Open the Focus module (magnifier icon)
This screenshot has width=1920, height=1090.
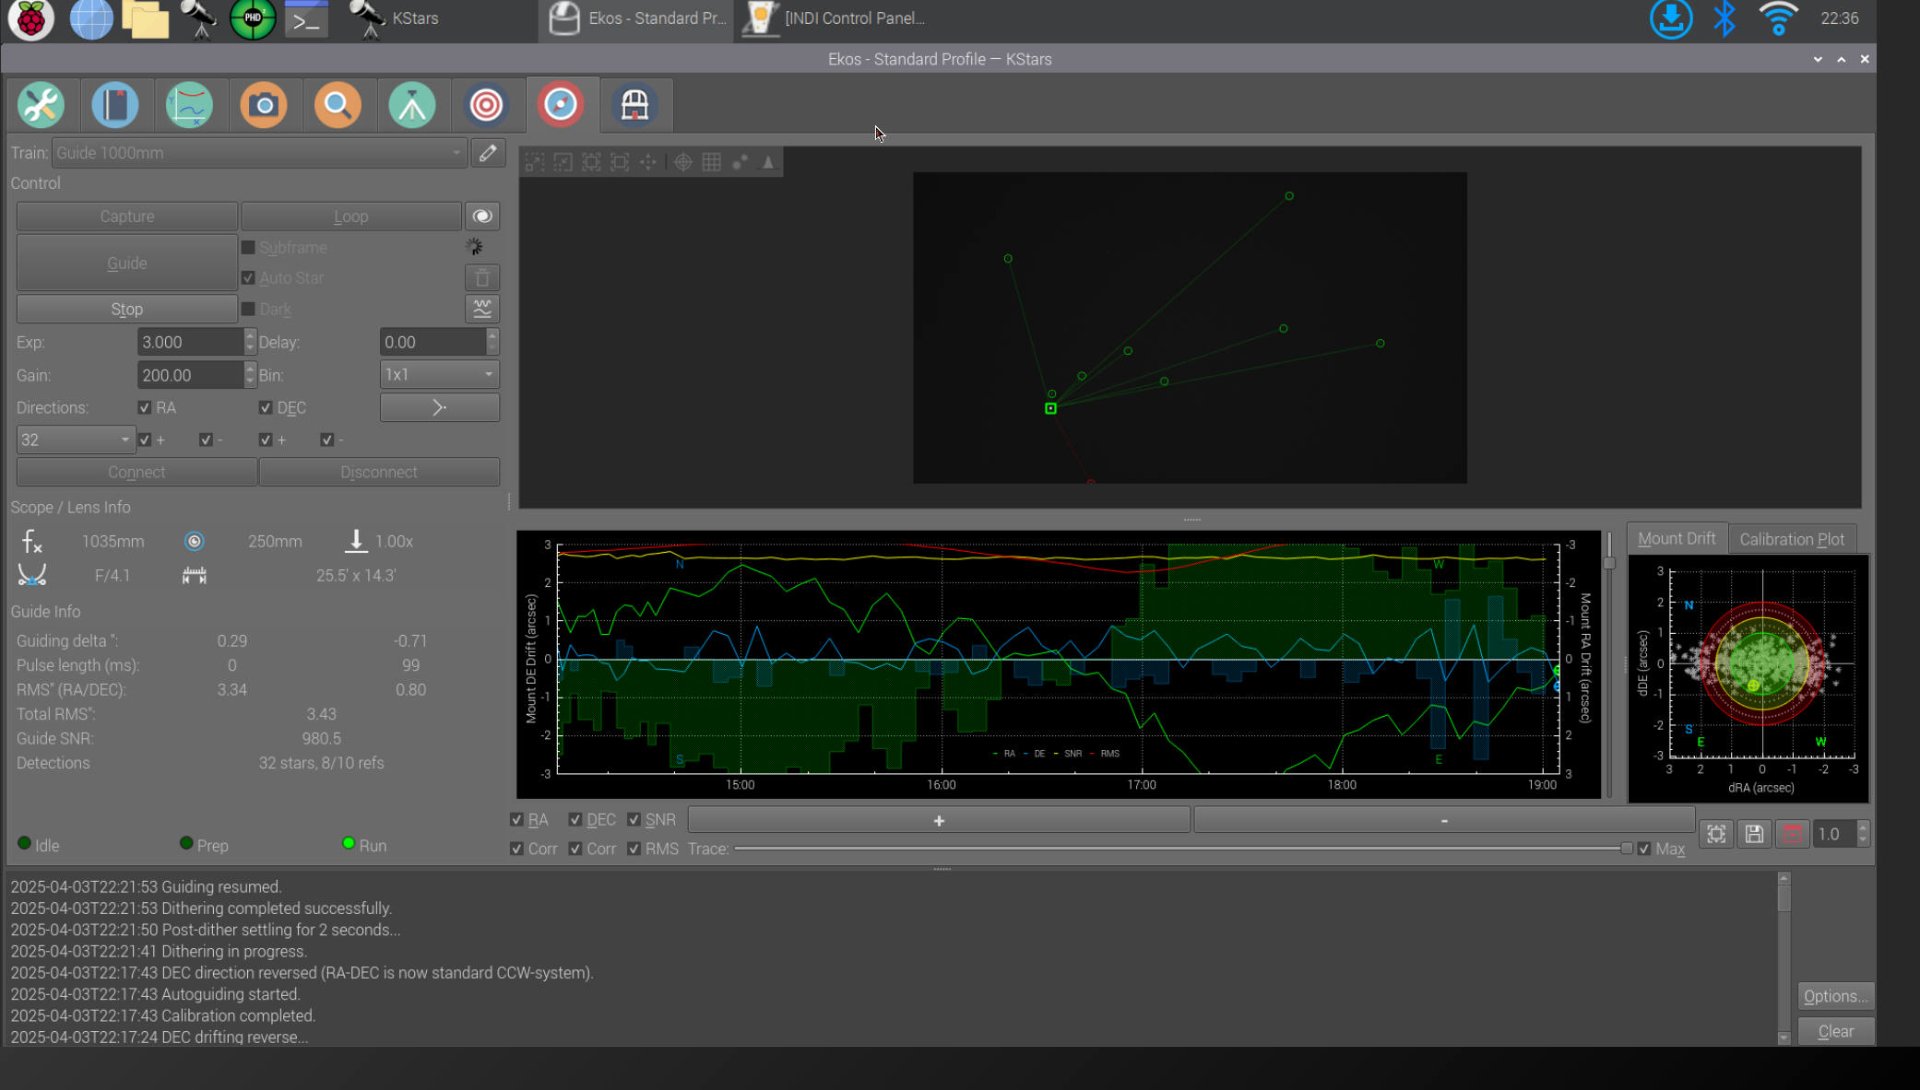pos(338,105)
